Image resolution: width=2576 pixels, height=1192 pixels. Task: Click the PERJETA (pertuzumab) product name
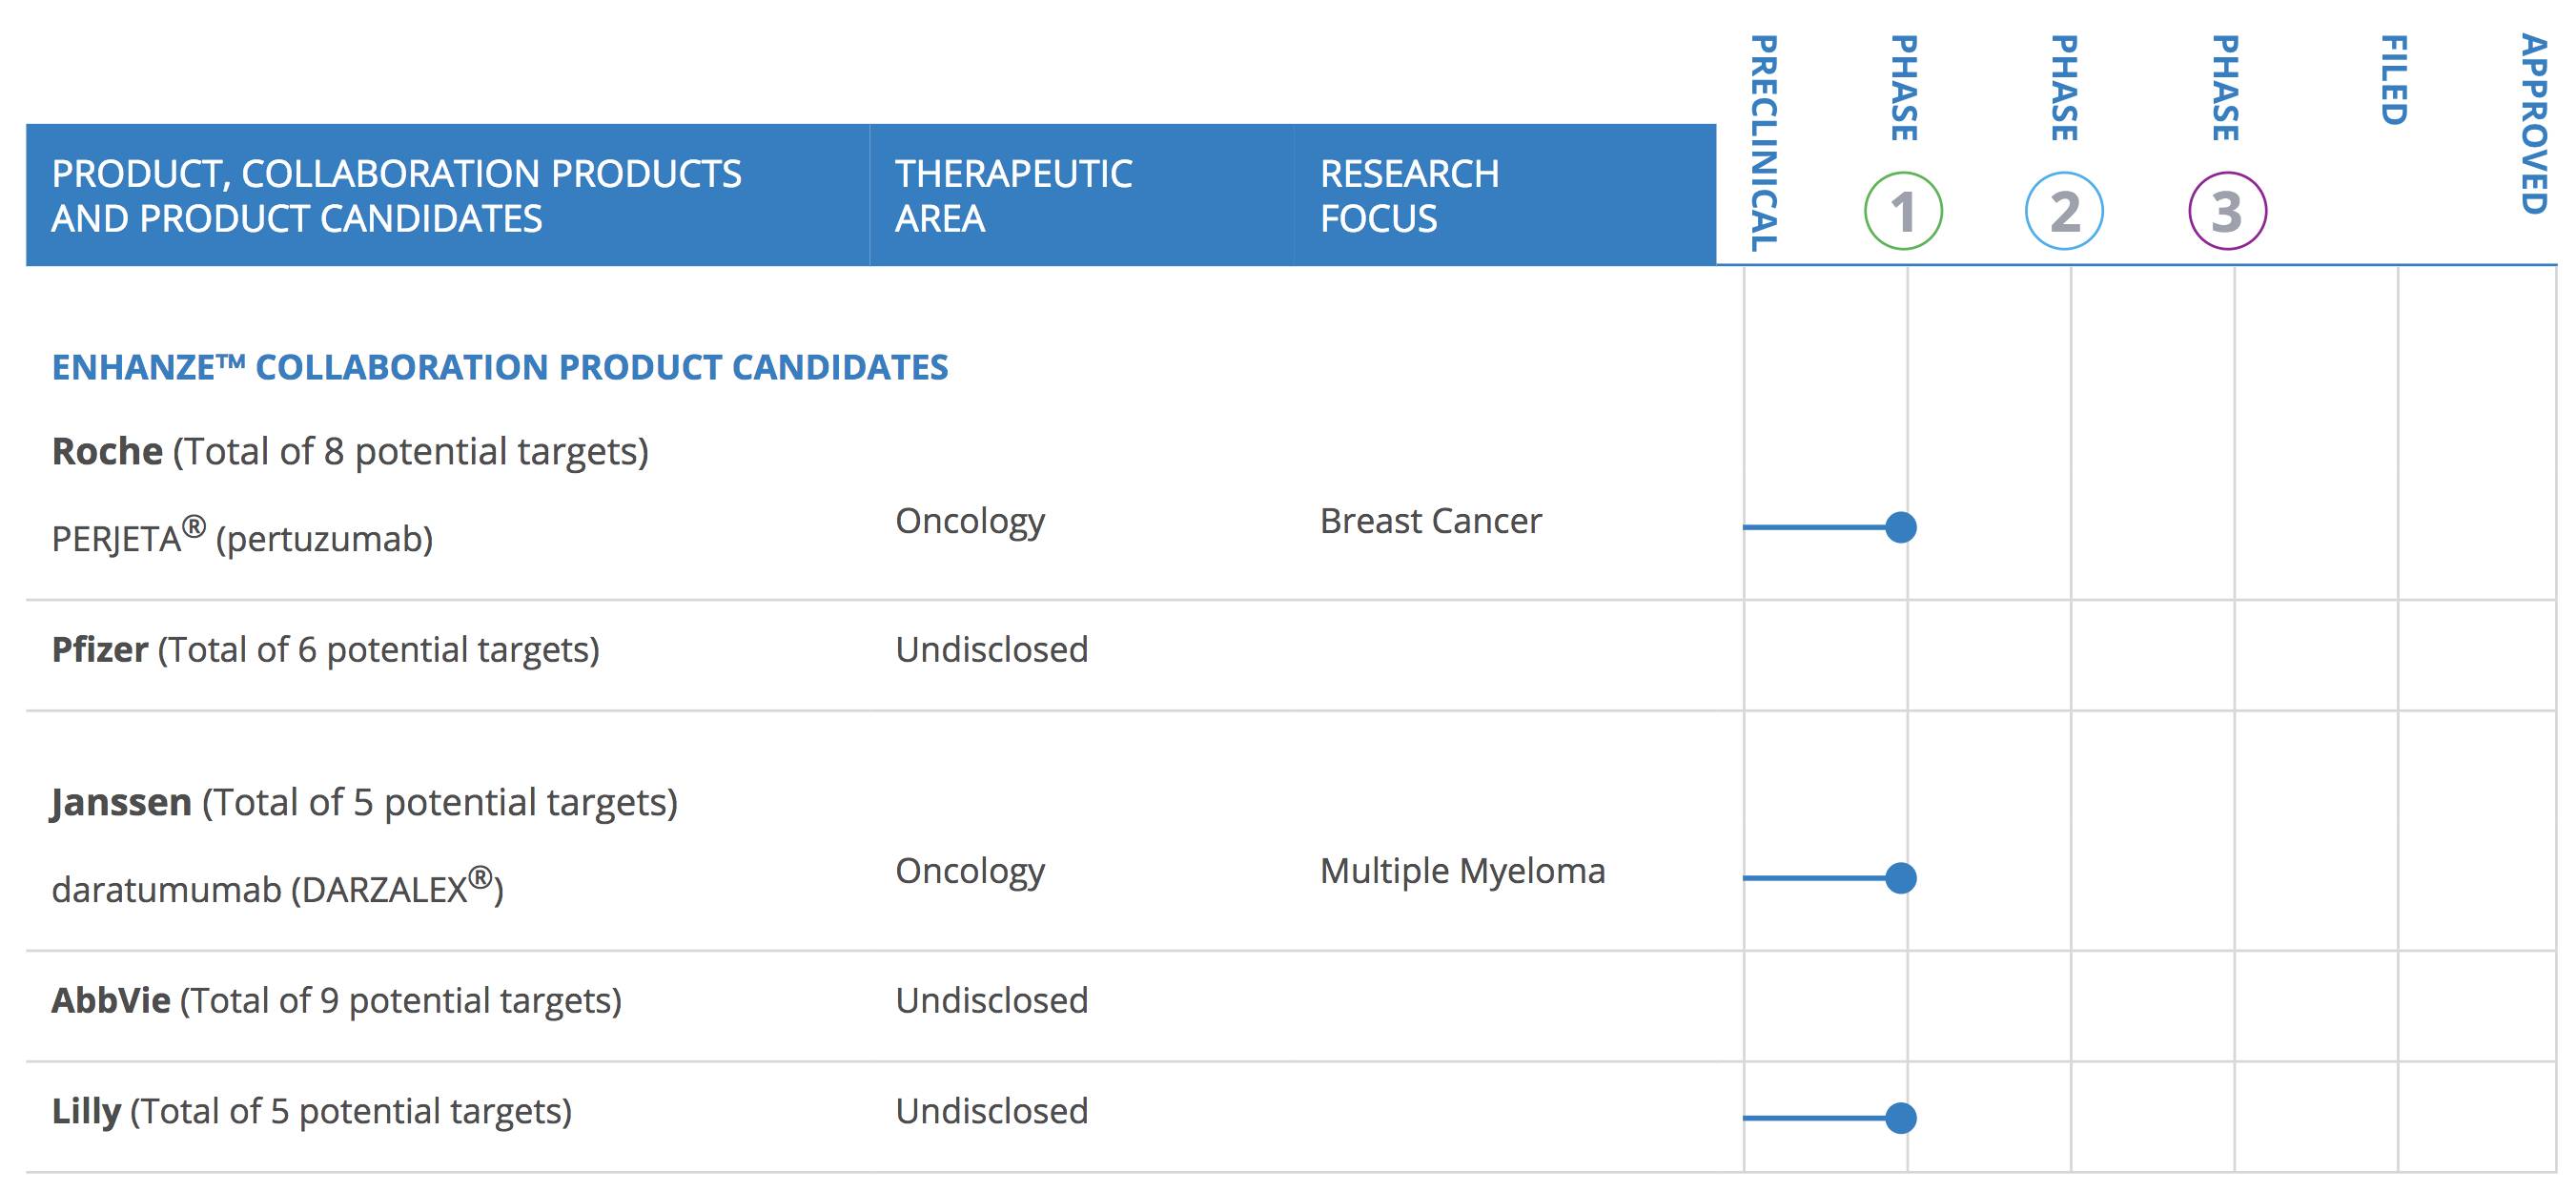coord(242,537)
